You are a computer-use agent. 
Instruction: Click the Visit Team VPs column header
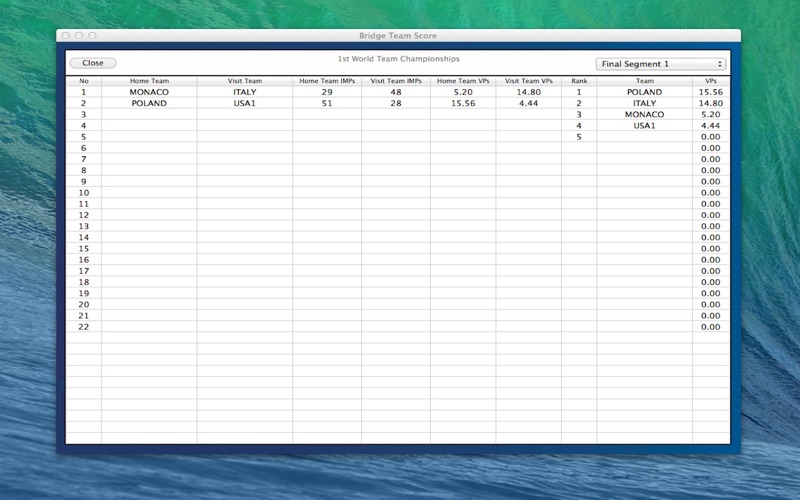click(x=529, y=81)
